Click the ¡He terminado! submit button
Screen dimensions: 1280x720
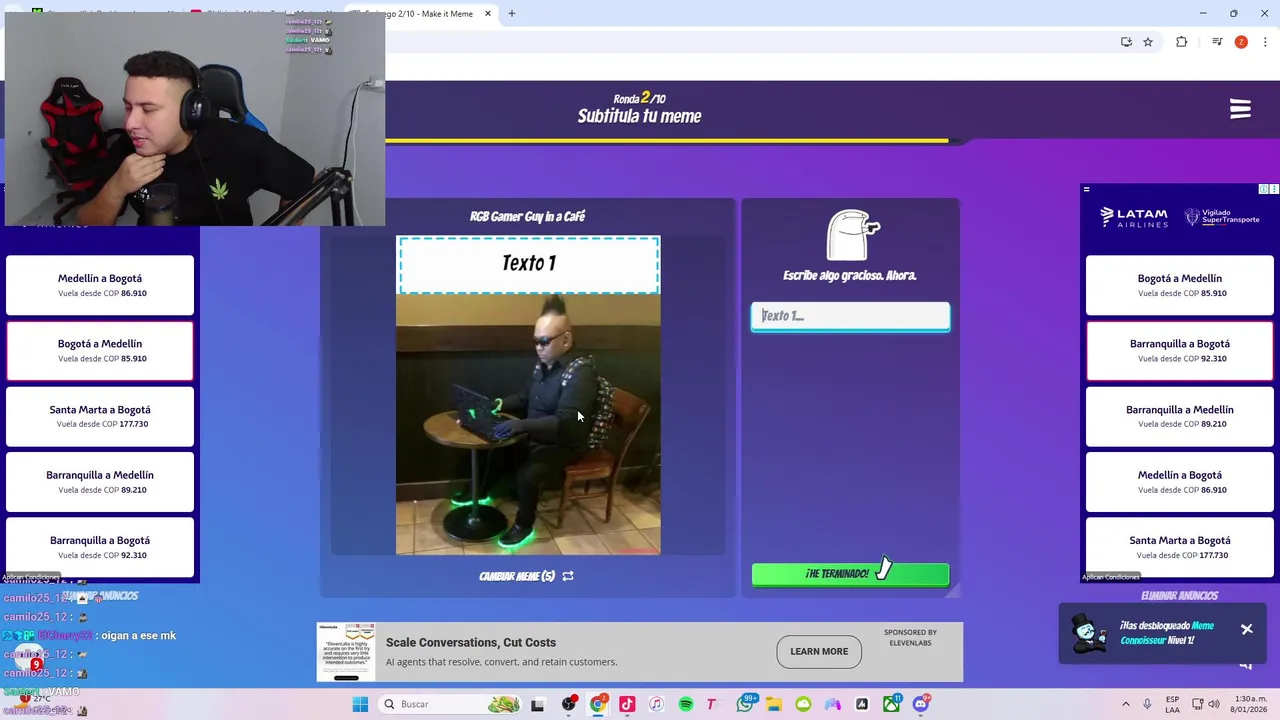pos(850,574)
